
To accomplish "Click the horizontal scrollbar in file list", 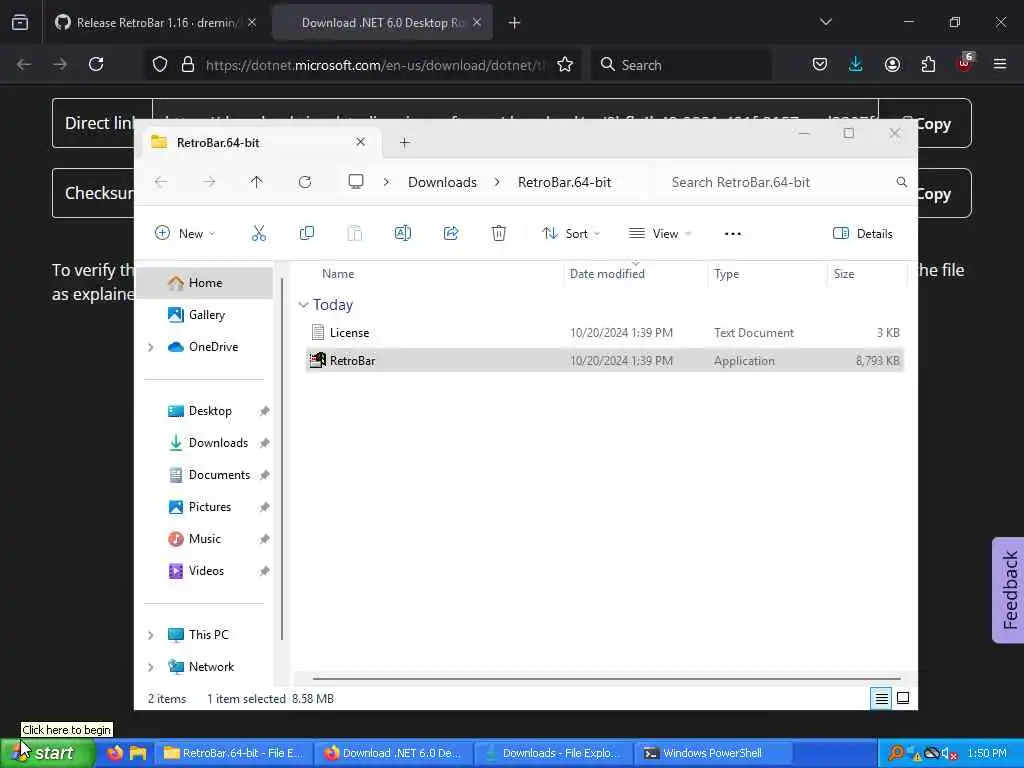I will 606,679.
